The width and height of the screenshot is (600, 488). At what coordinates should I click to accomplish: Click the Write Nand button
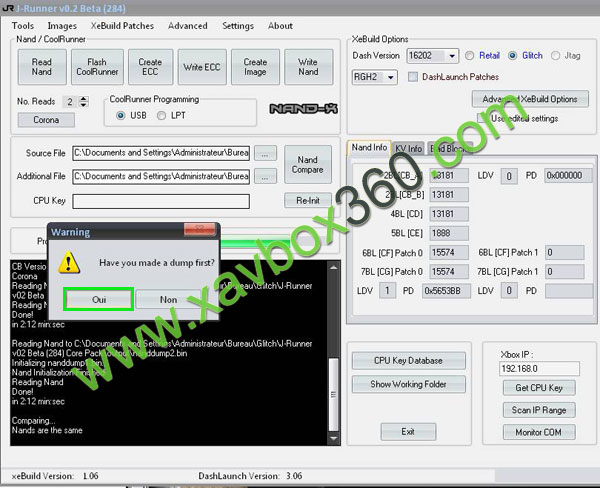tap(308, 67)
